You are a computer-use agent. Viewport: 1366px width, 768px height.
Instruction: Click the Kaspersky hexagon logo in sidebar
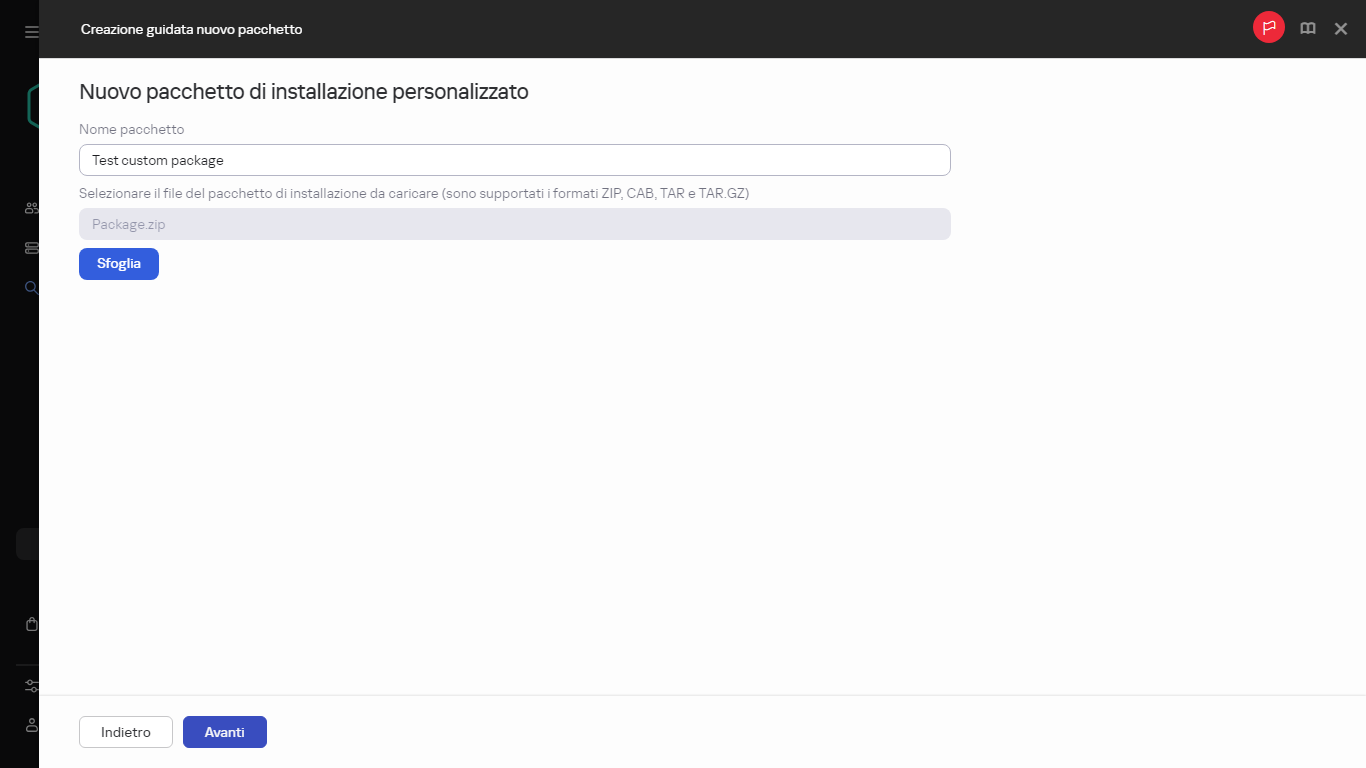29,105
